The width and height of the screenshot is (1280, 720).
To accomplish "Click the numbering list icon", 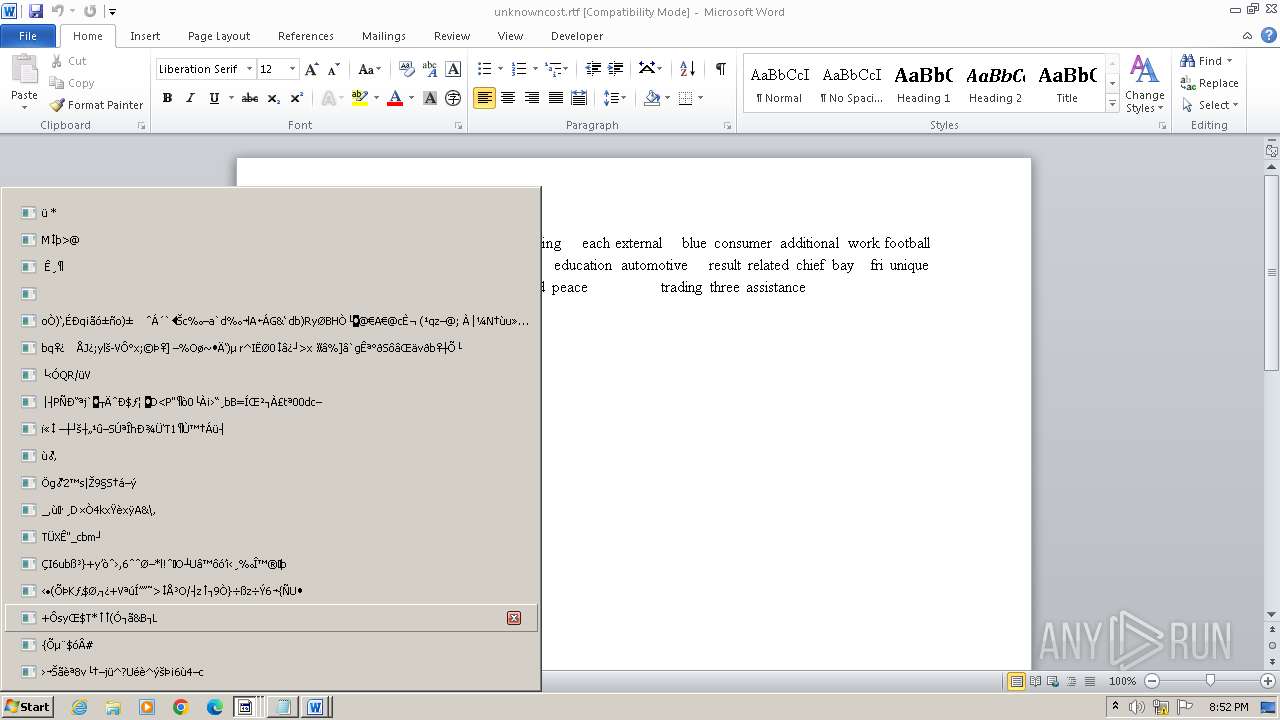I will click(x=518, y=69).
